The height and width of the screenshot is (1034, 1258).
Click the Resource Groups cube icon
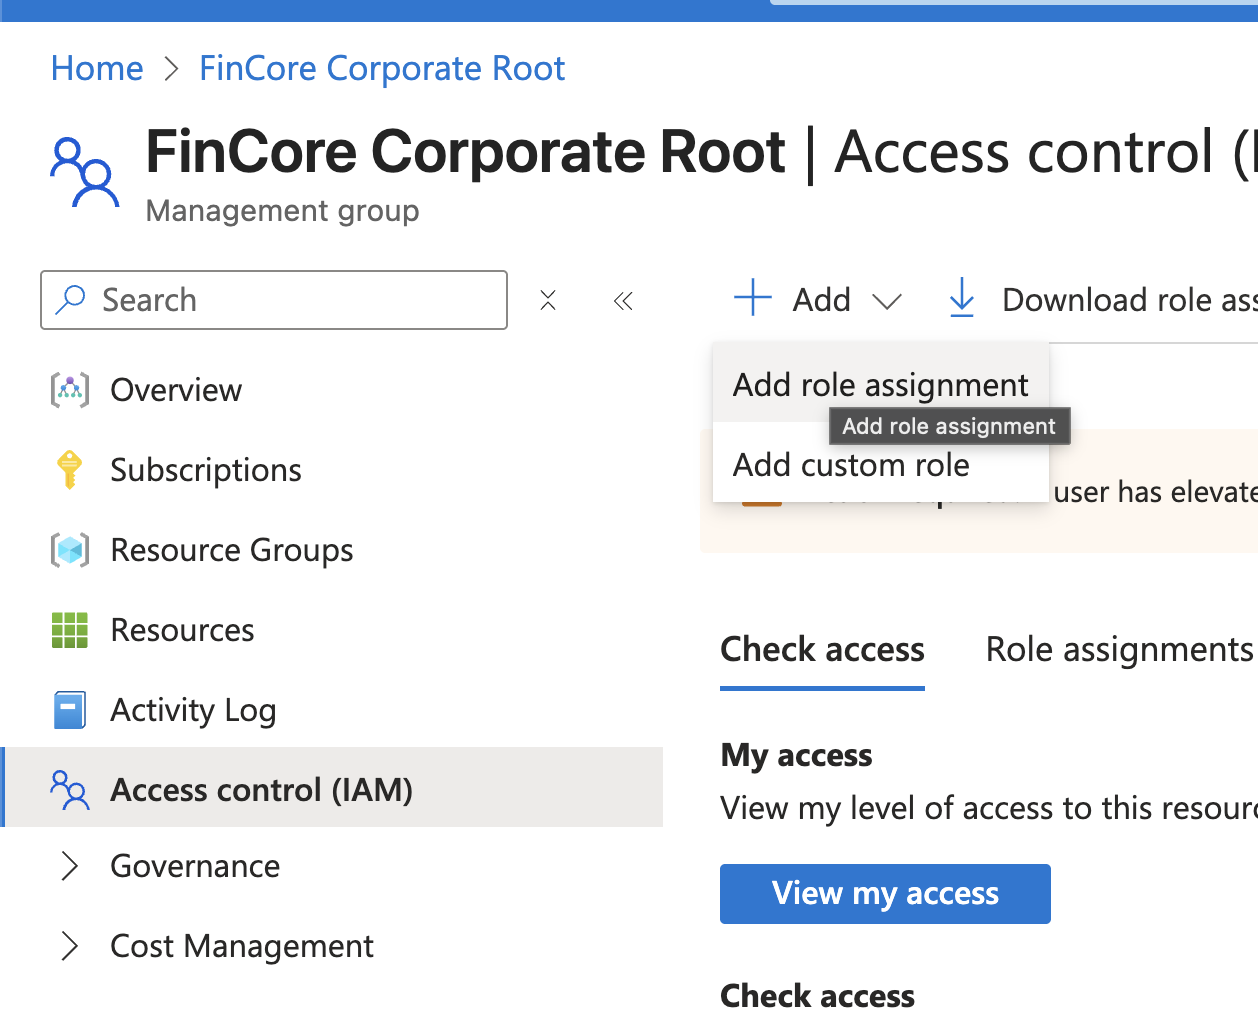pos(70,550)
